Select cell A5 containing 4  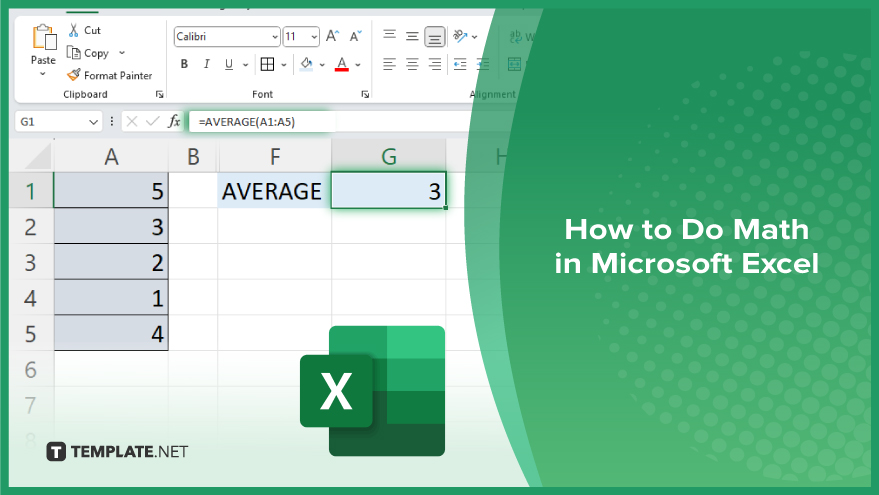[111, 334]
